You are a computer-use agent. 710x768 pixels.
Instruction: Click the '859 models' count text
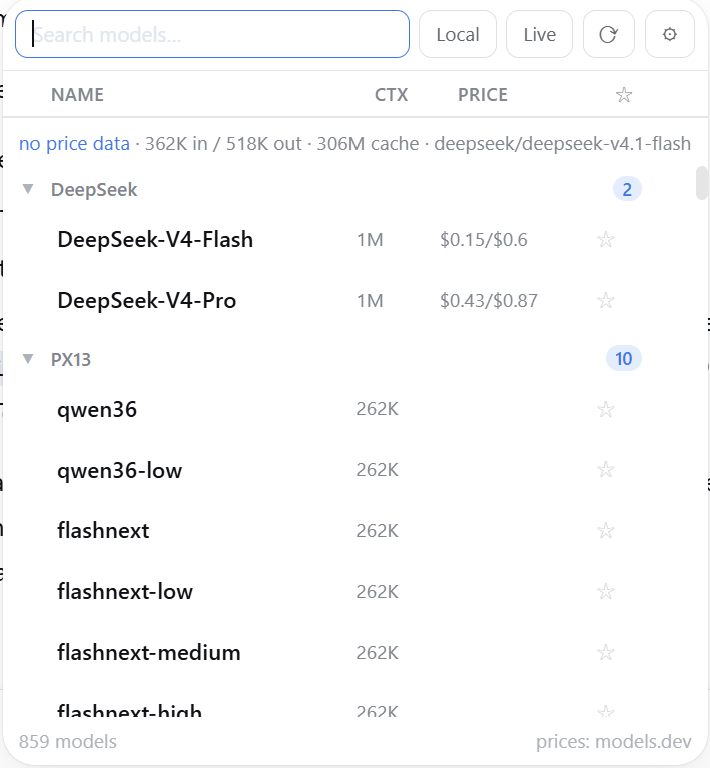[68, 742]
